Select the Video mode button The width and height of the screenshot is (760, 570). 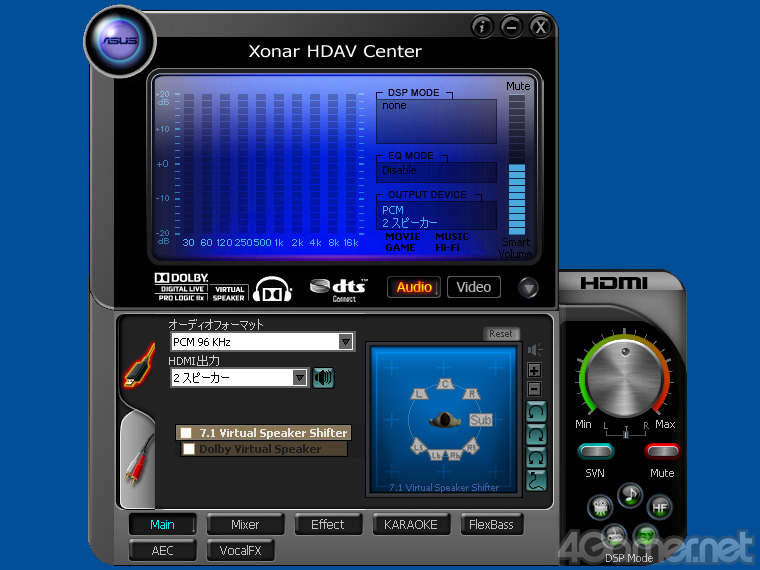click(x=474, y=287)
